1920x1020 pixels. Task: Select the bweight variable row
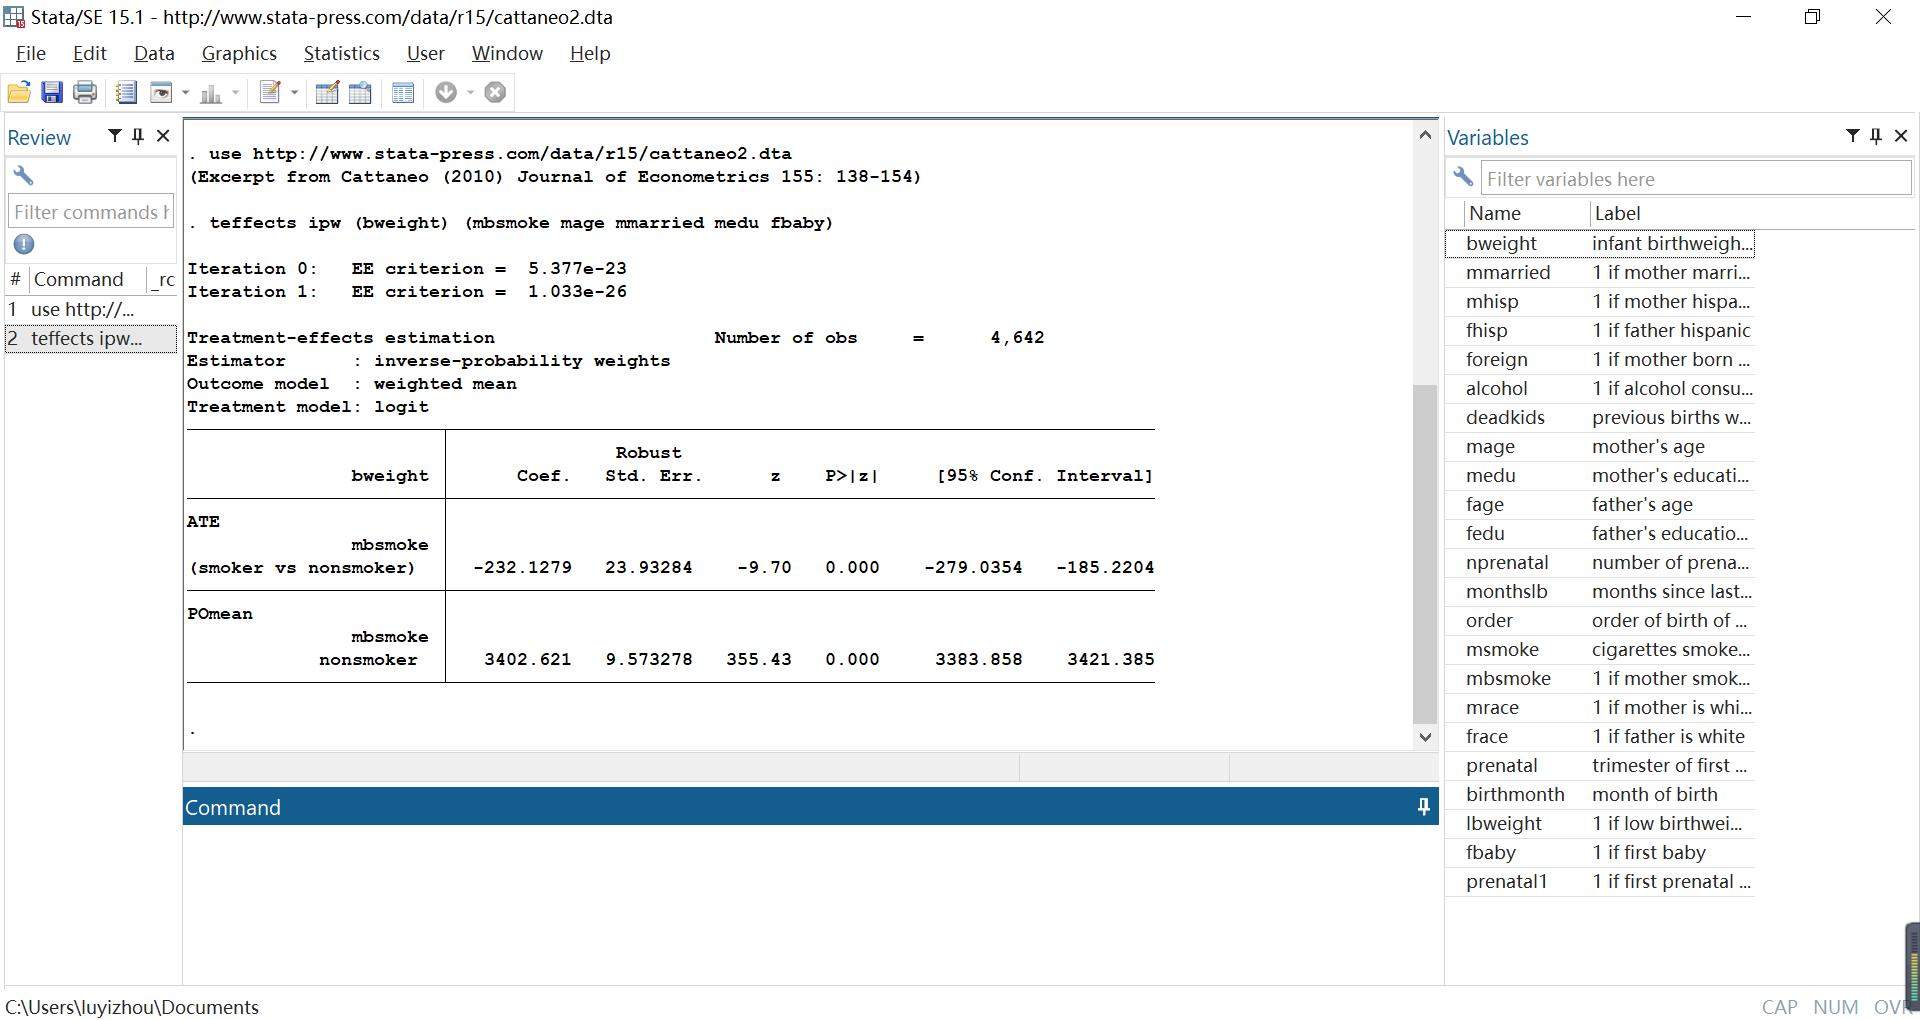(x=1600, y=244)
